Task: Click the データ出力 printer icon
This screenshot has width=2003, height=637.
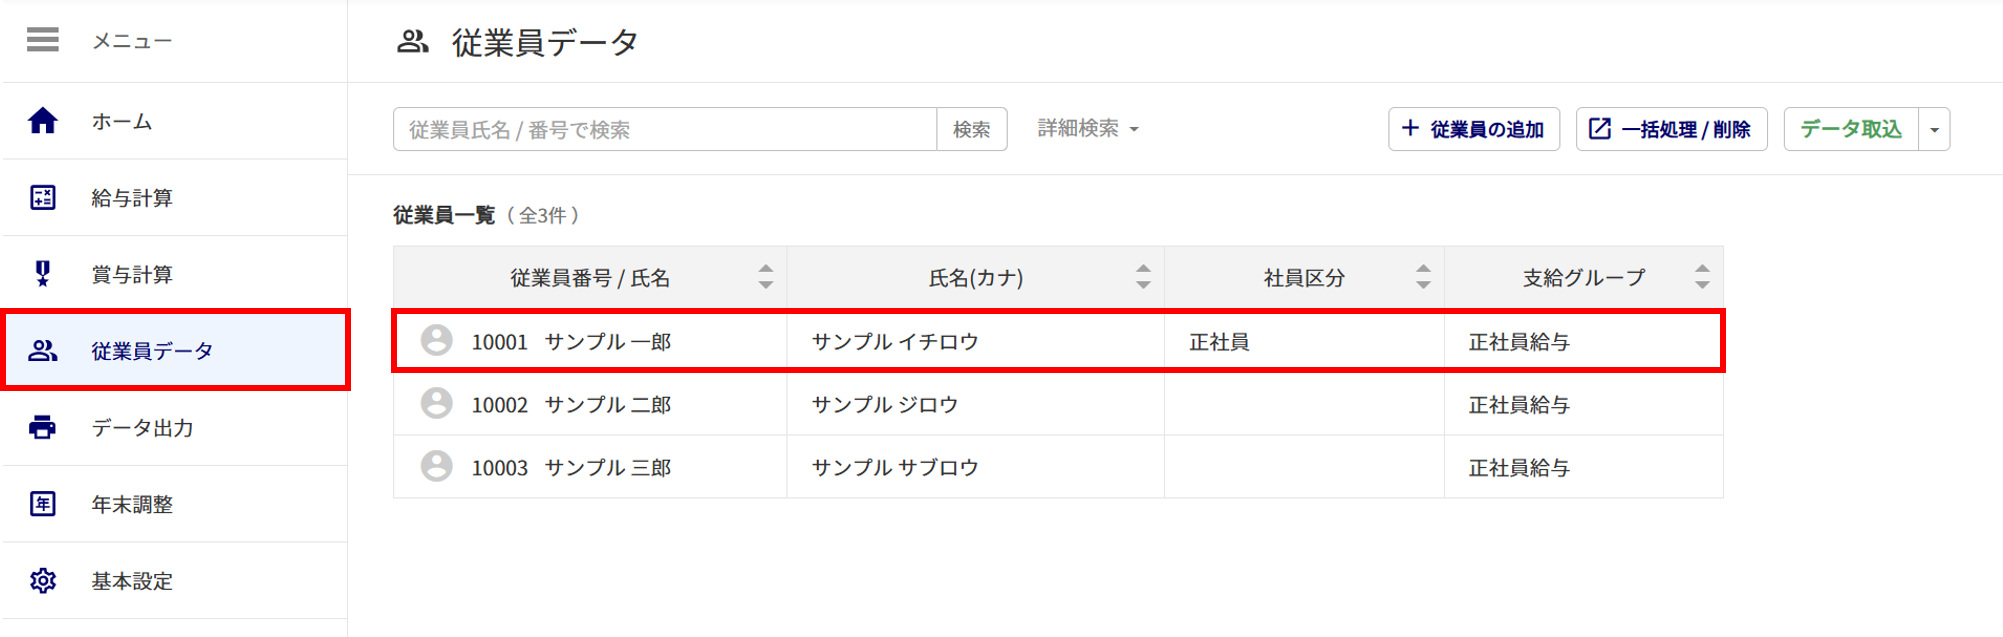Action: (42, 427)
